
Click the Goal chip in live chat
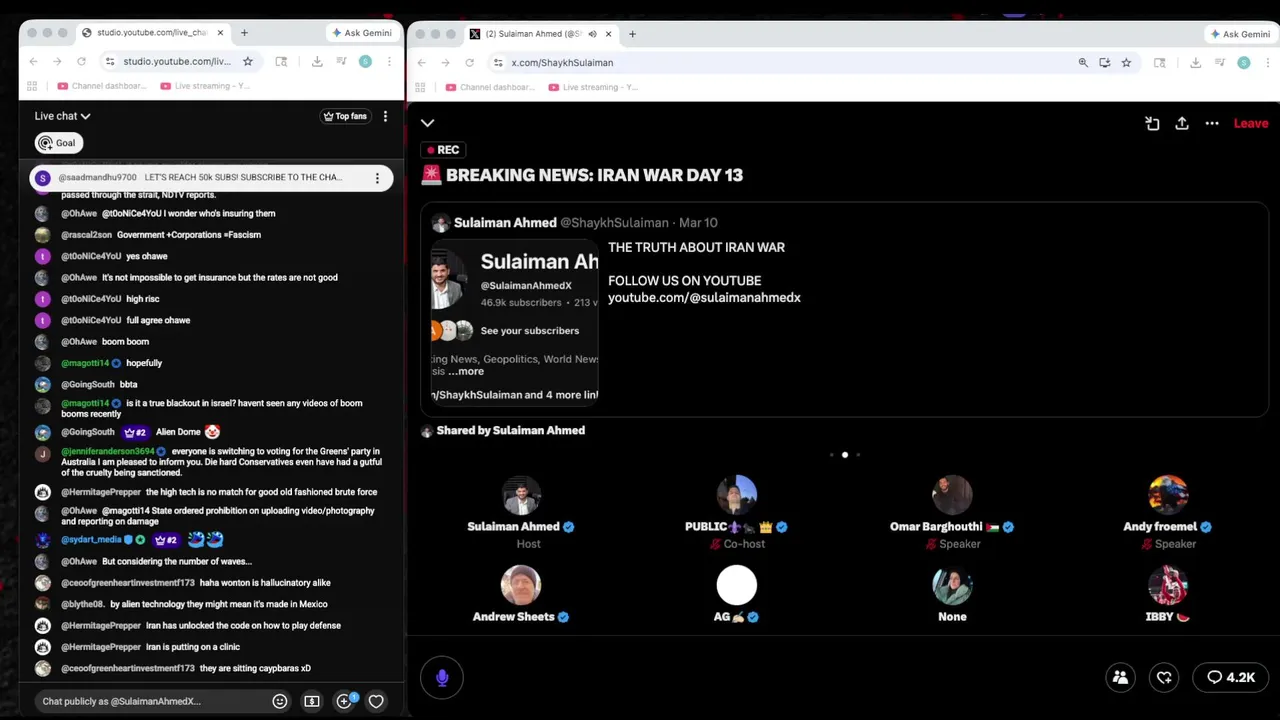pyautogui.click(x=58, y=143)
